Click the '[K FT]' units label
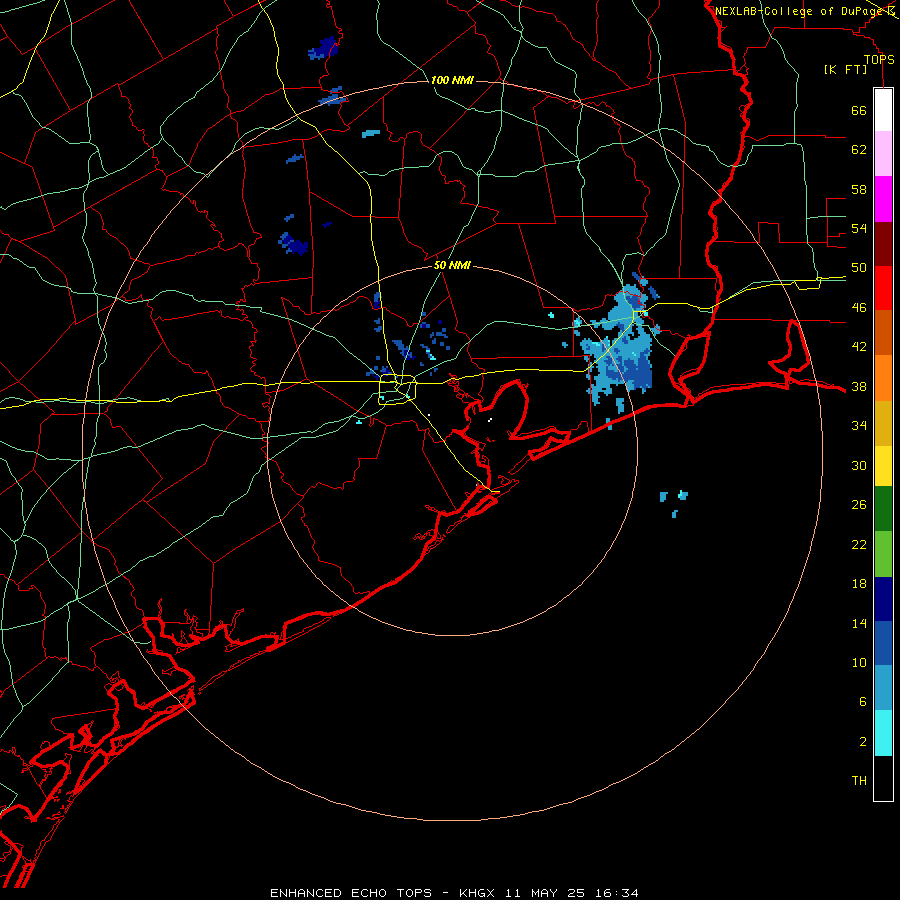Screen dimensions: 900x900 point(845,69)
